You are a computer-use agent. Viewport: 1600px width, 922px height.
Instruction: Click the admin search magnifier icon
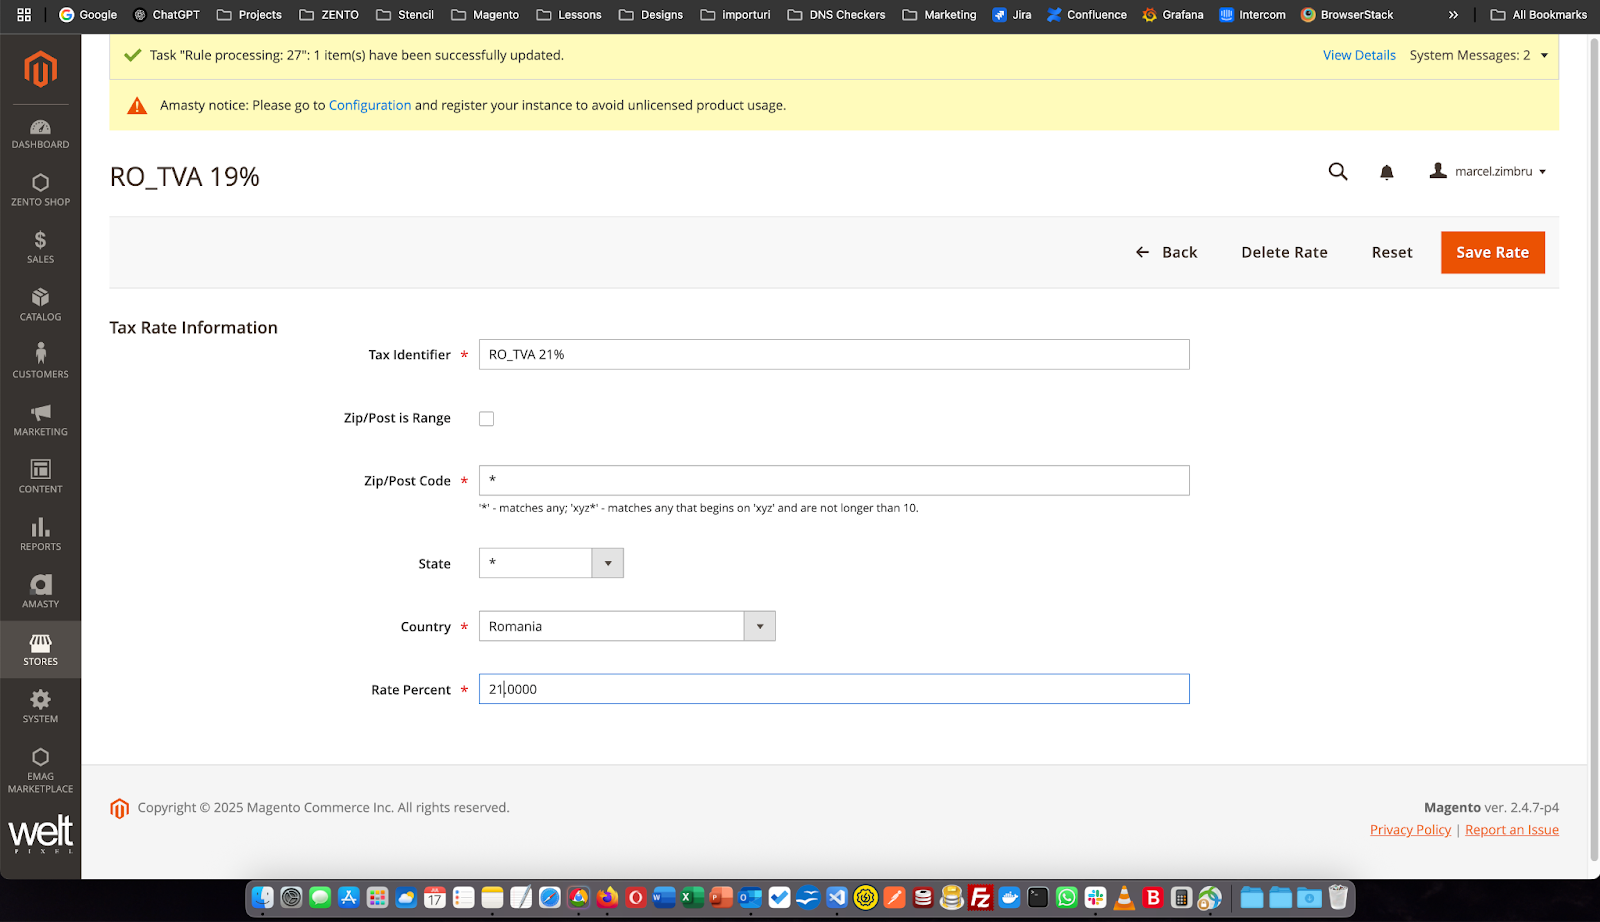1338,172
